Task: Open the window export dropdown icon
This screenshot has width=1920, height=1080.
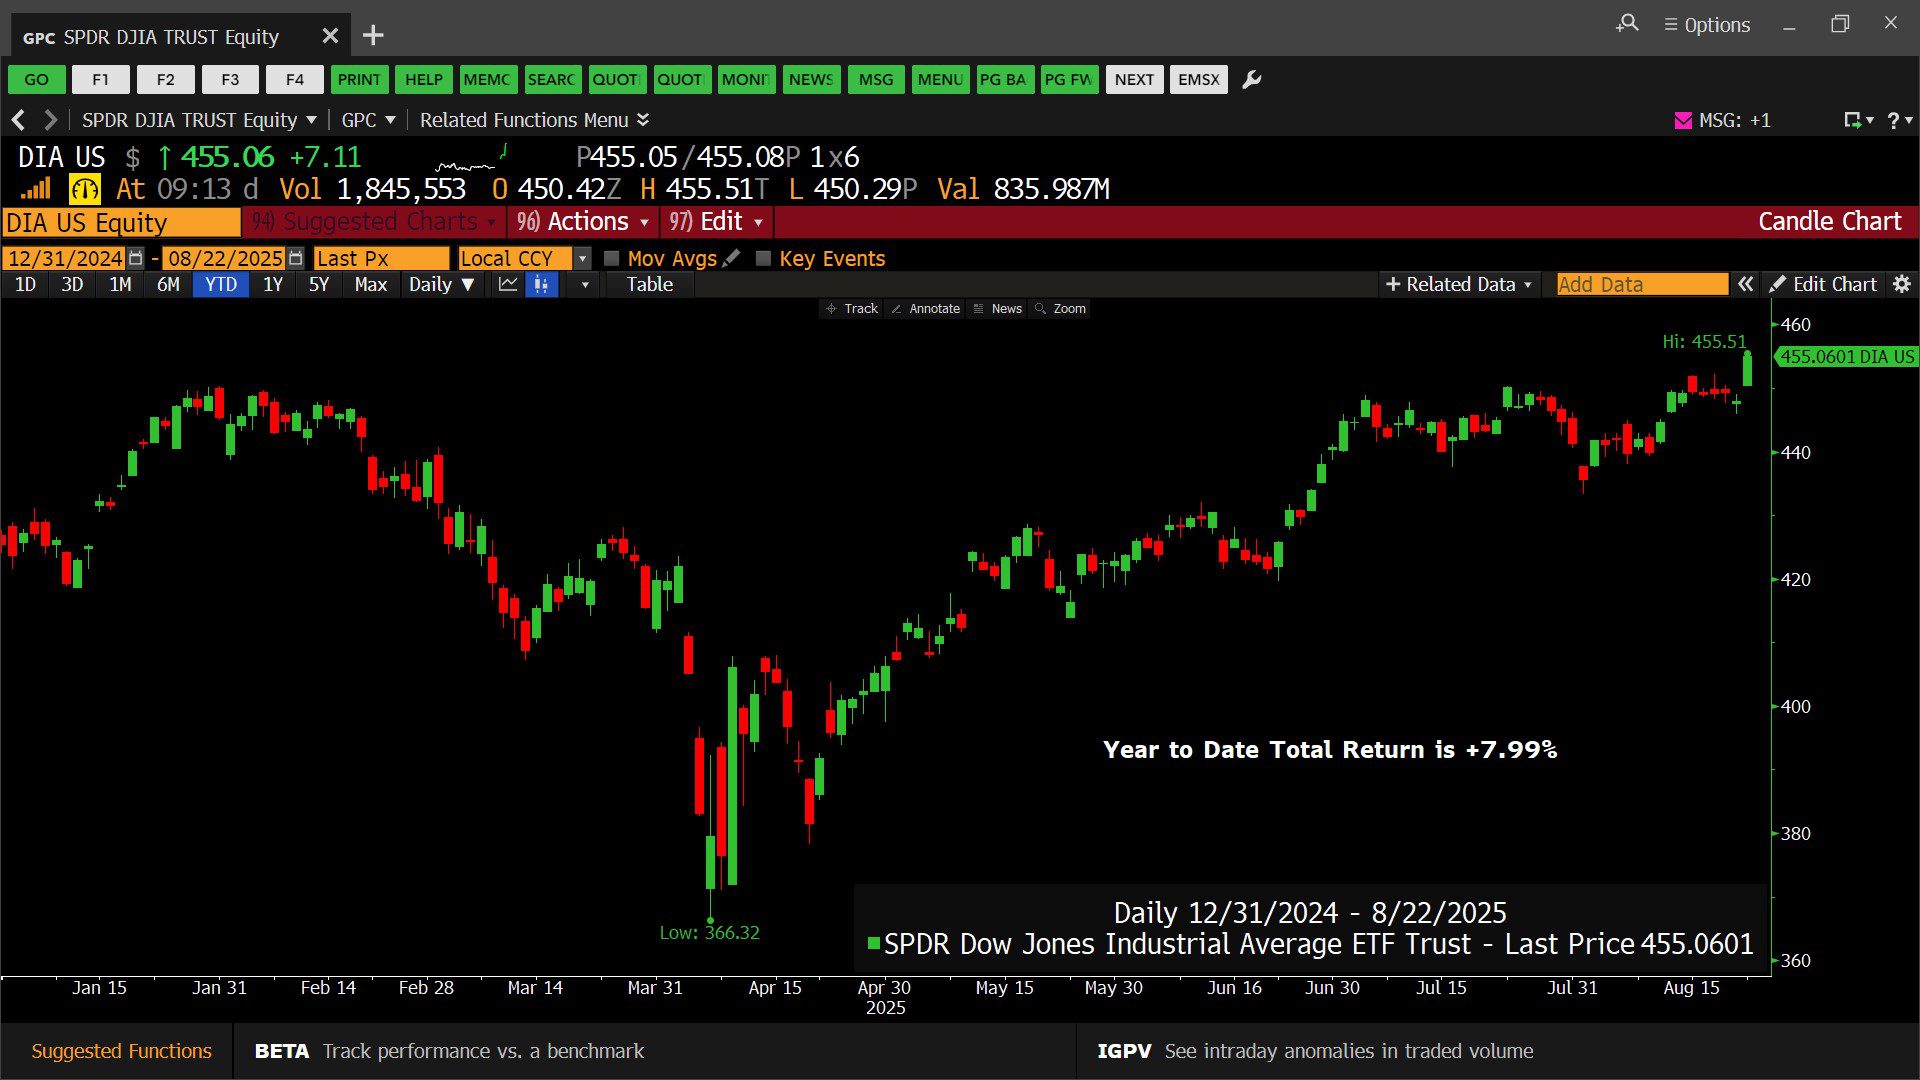Action: pos(1859,120)
